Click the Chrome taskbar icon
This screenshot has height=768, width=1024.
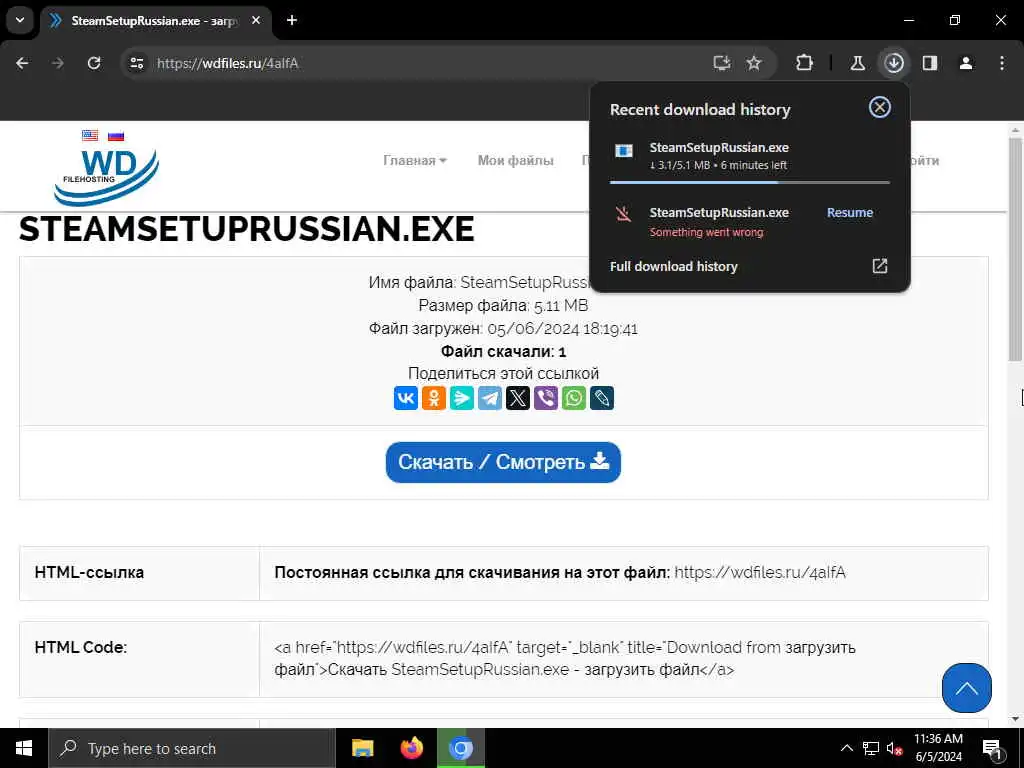coord(460,748)
